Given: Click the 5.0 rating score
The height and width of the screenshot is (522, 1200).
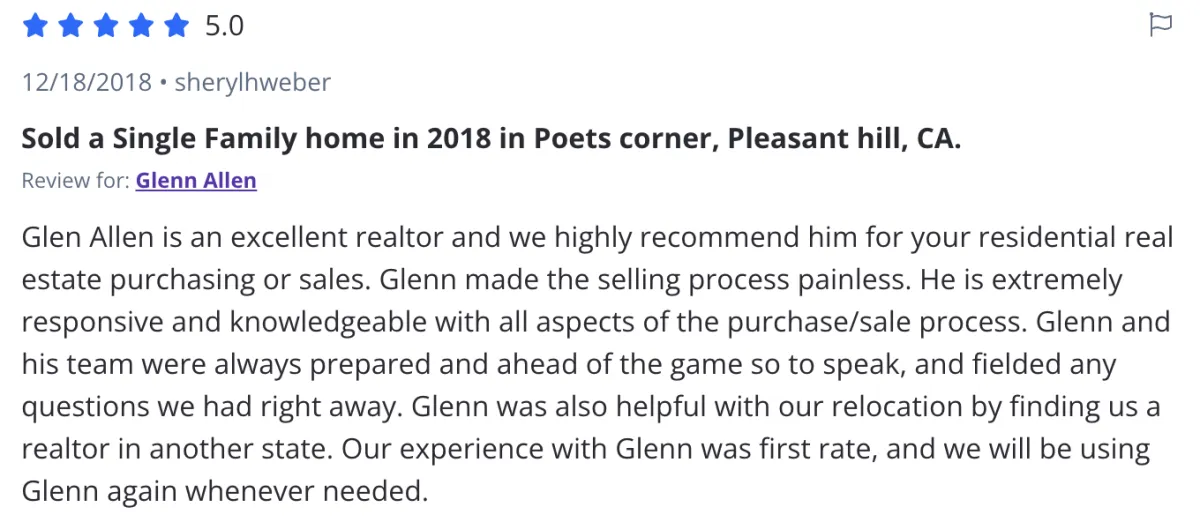Looking at the screenshot, I should (224, 26).
